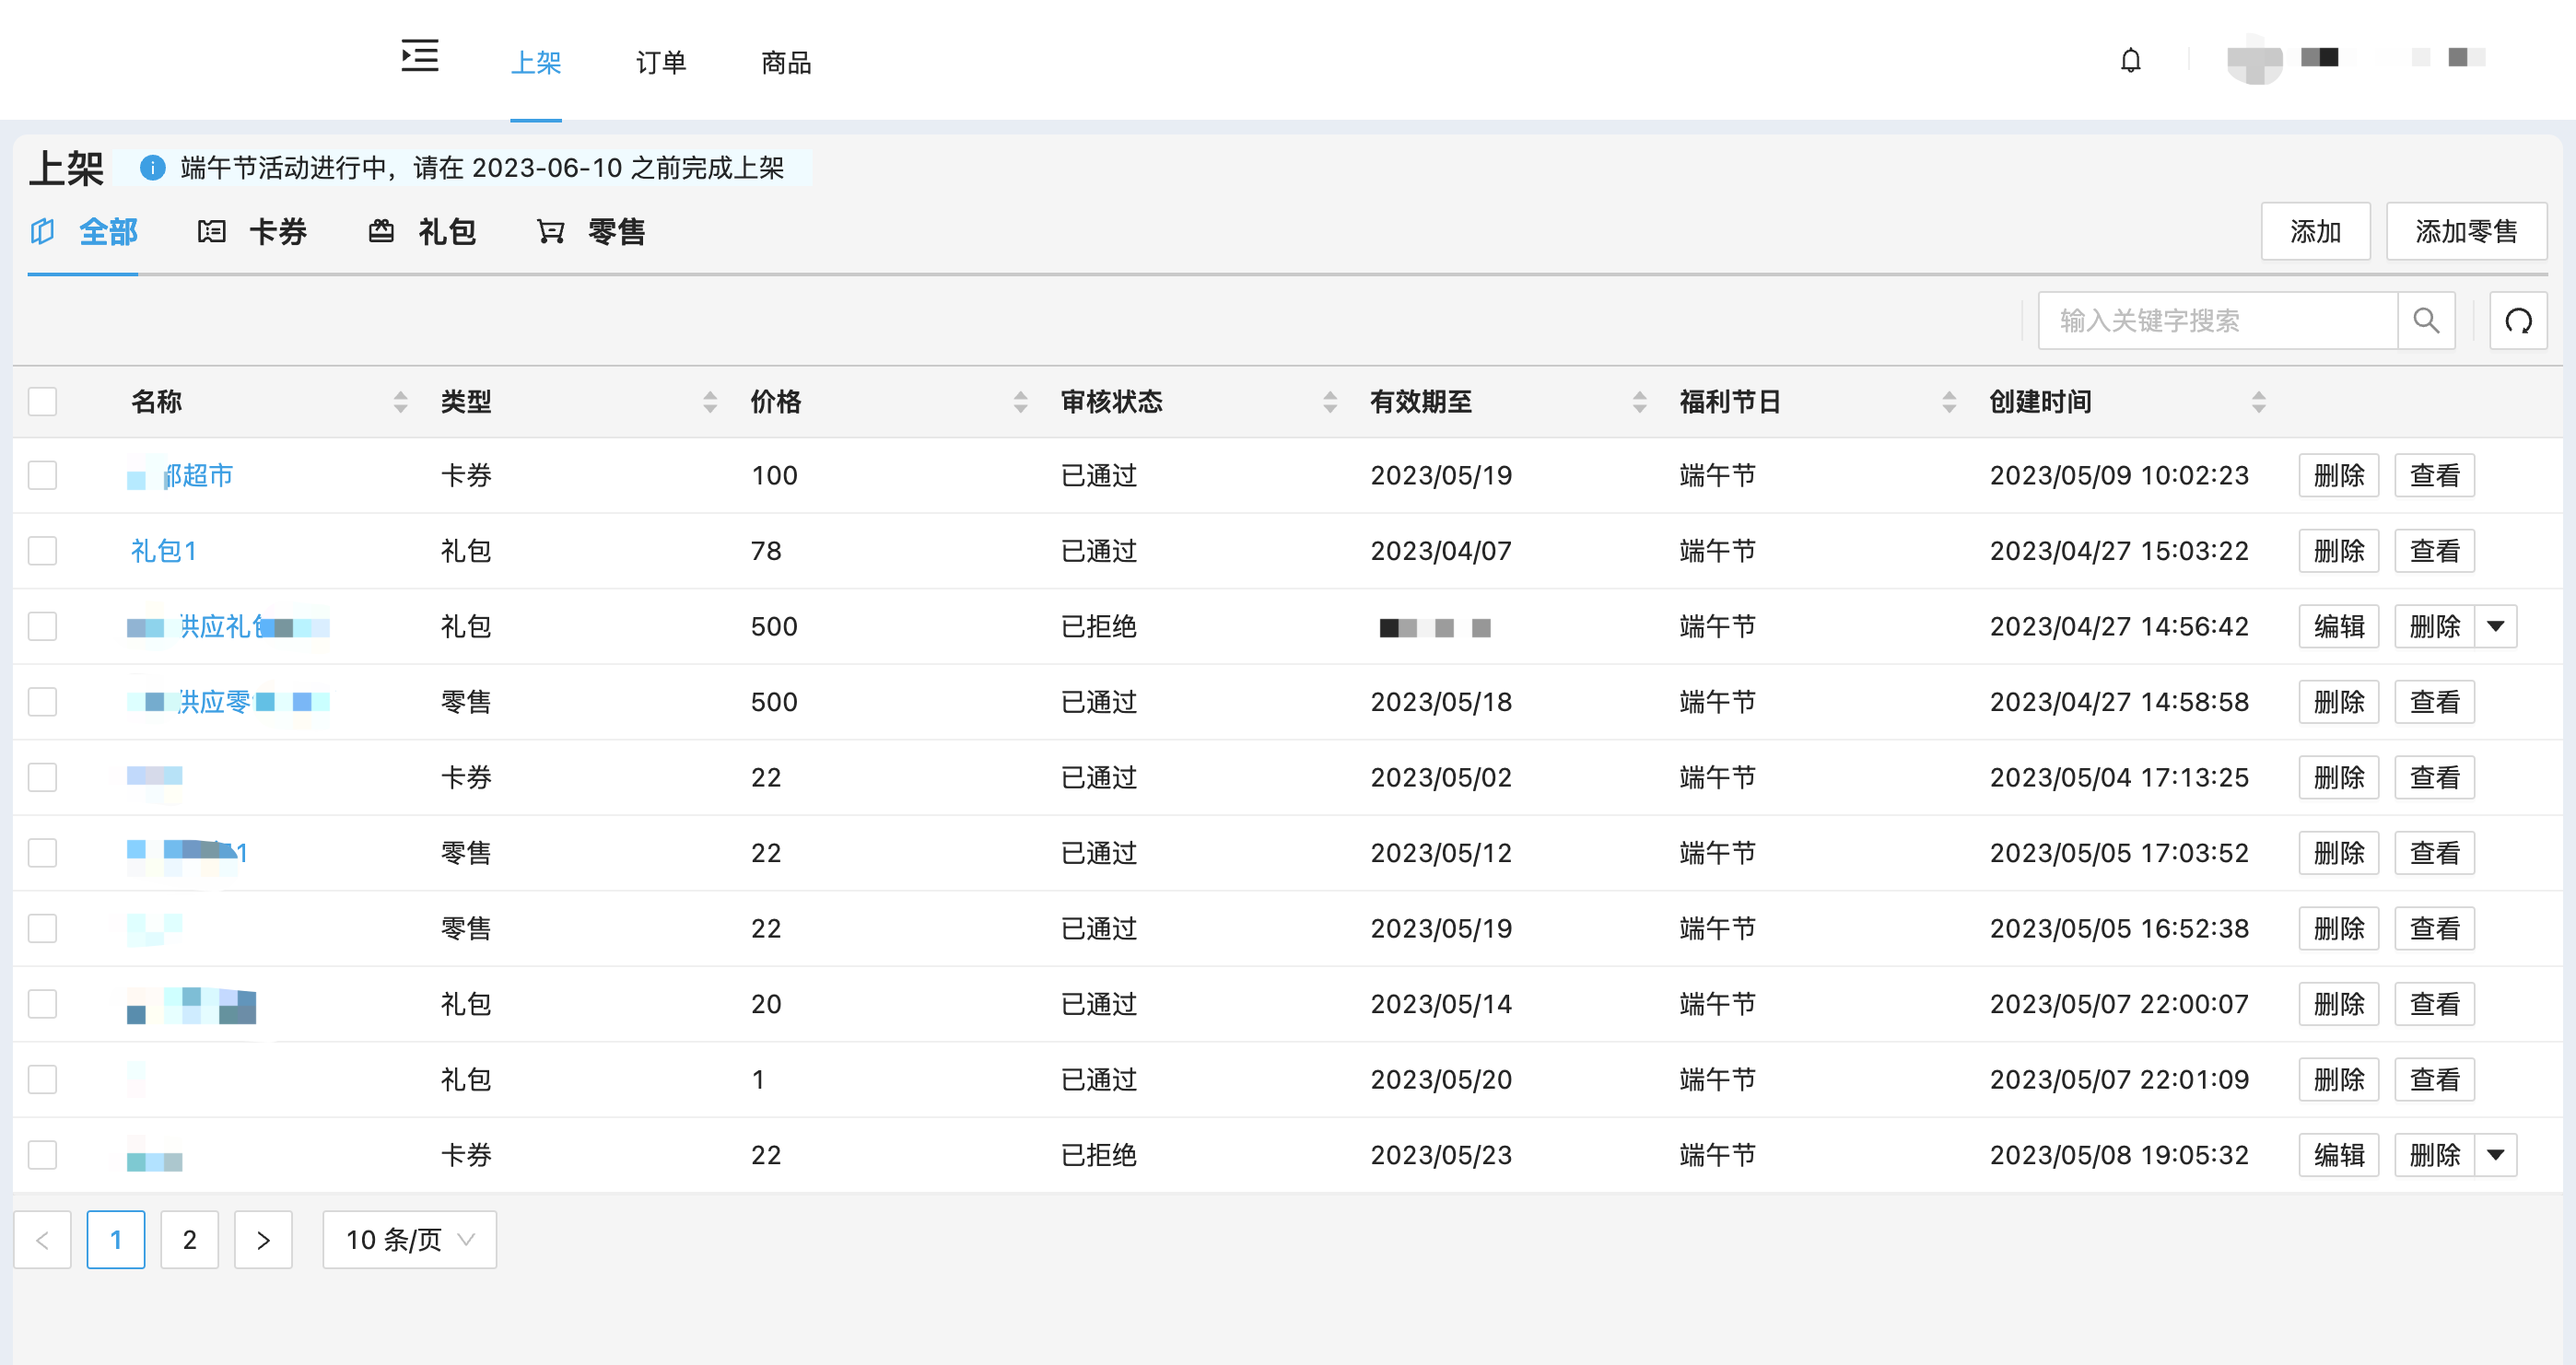The image size is (2576, 1365).
Task: Open the 礼包1 name link
Action: 164,551
